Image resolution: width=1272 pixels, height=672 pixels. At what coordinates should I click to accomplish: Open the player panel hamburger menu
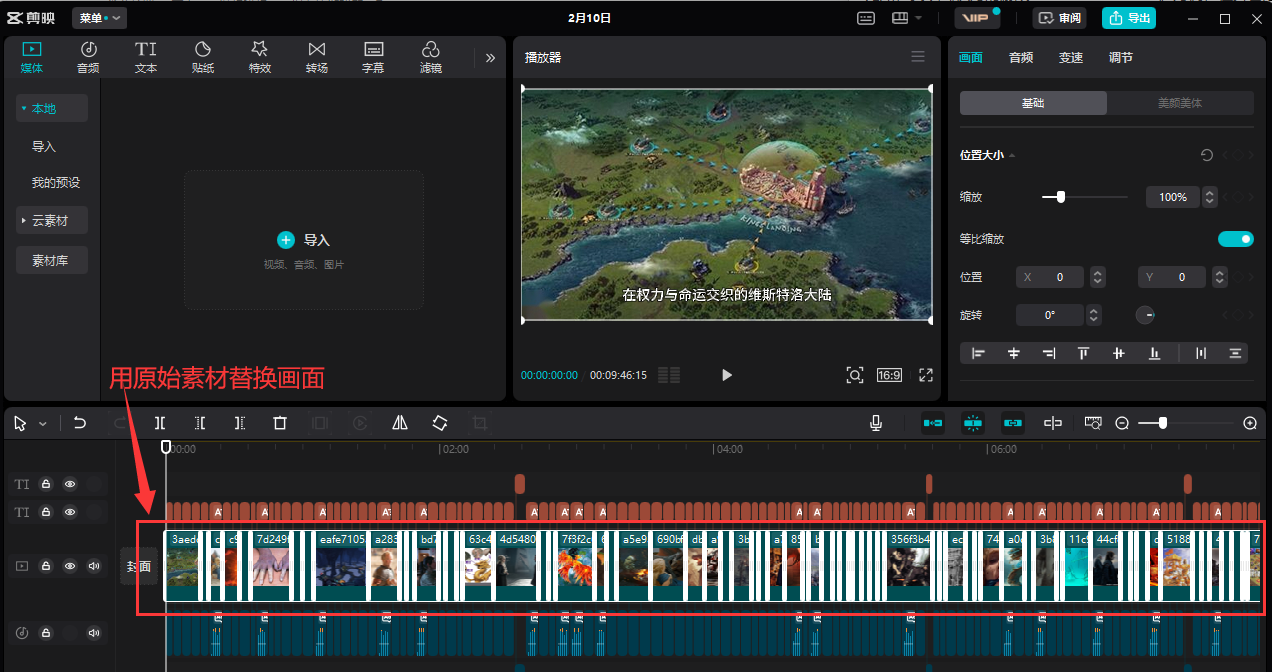[x=918, y=57]
